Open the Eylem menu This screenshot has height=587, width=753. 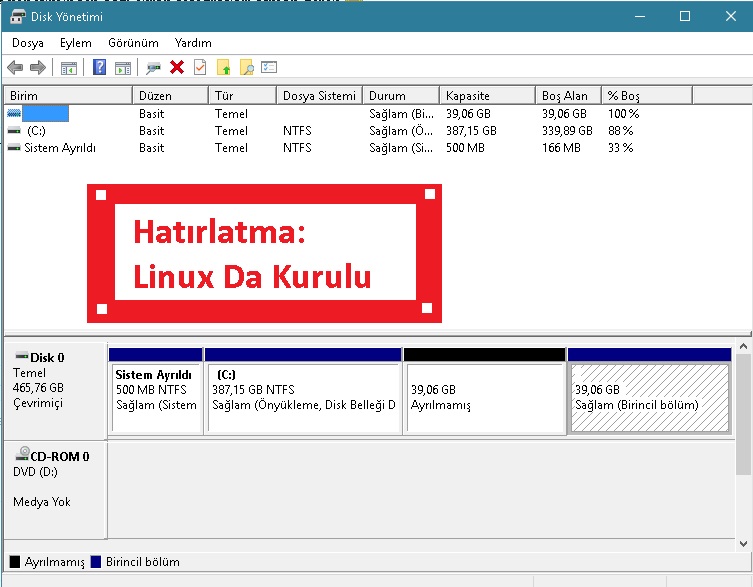click(x=75, y=43)
